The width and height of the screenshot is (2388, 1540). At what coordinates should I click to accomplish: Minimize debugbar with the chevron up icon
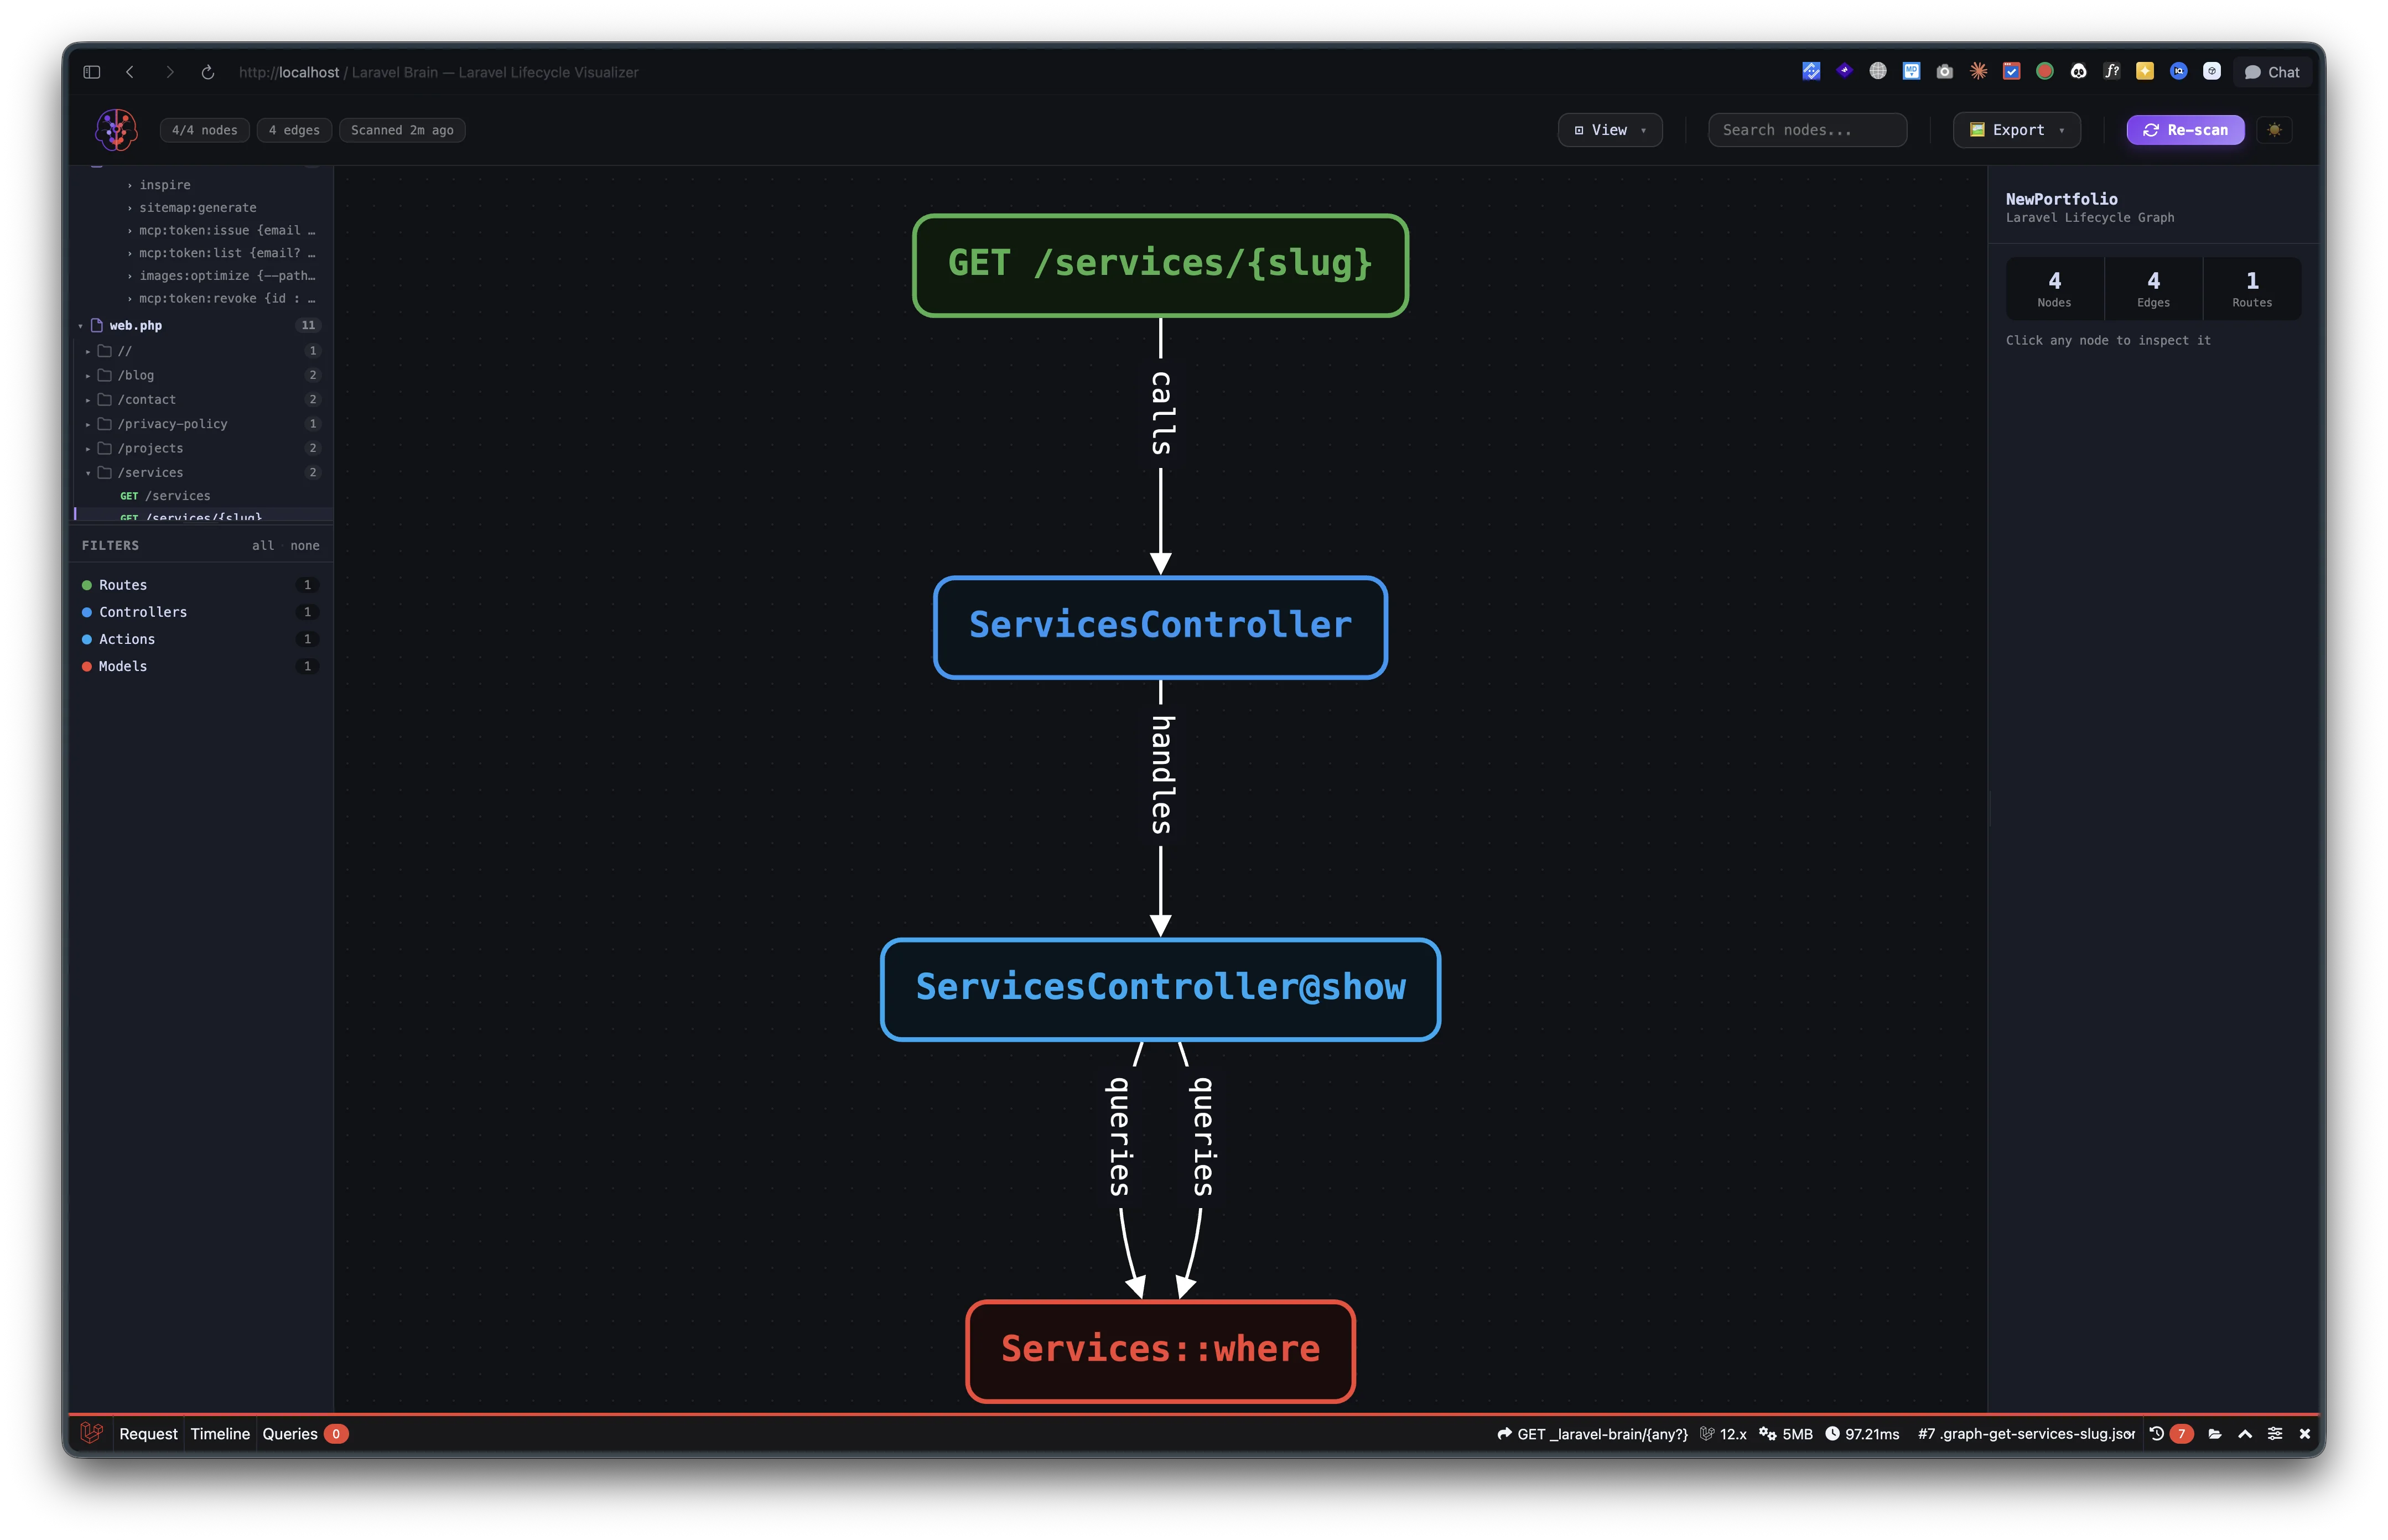click(x=2245, y=1433)
